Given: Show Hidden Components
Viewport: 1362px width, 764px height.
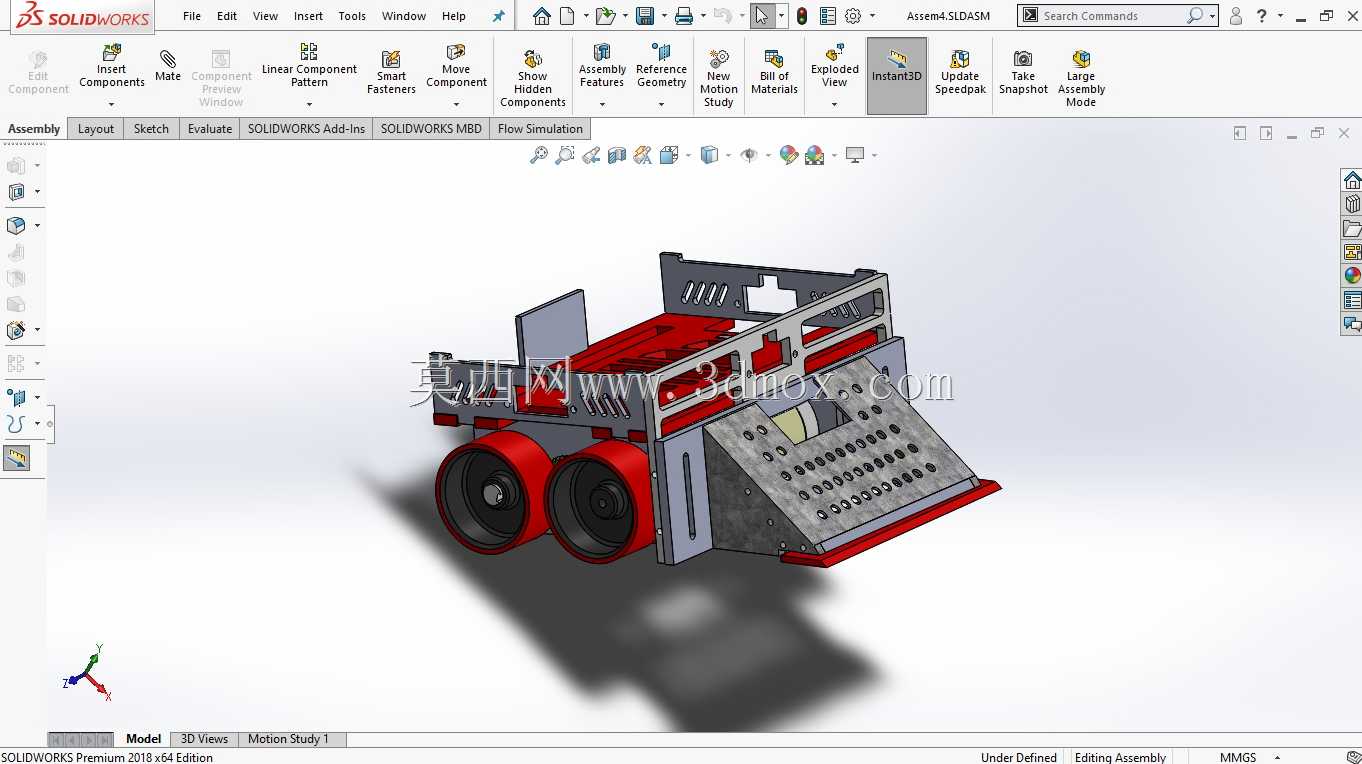Looking at the screenshot, I should click(x=533, y=78).
